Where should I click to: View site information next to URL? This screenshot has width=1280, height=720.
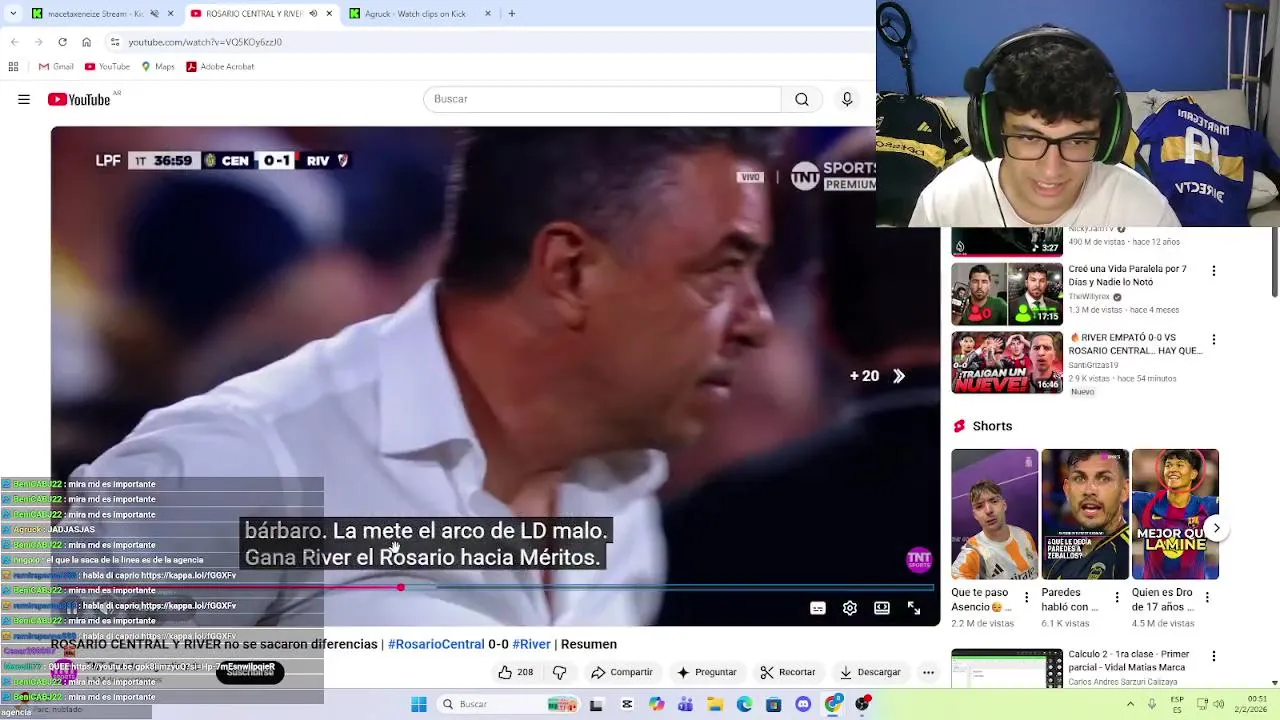click(x=115, y=42)
